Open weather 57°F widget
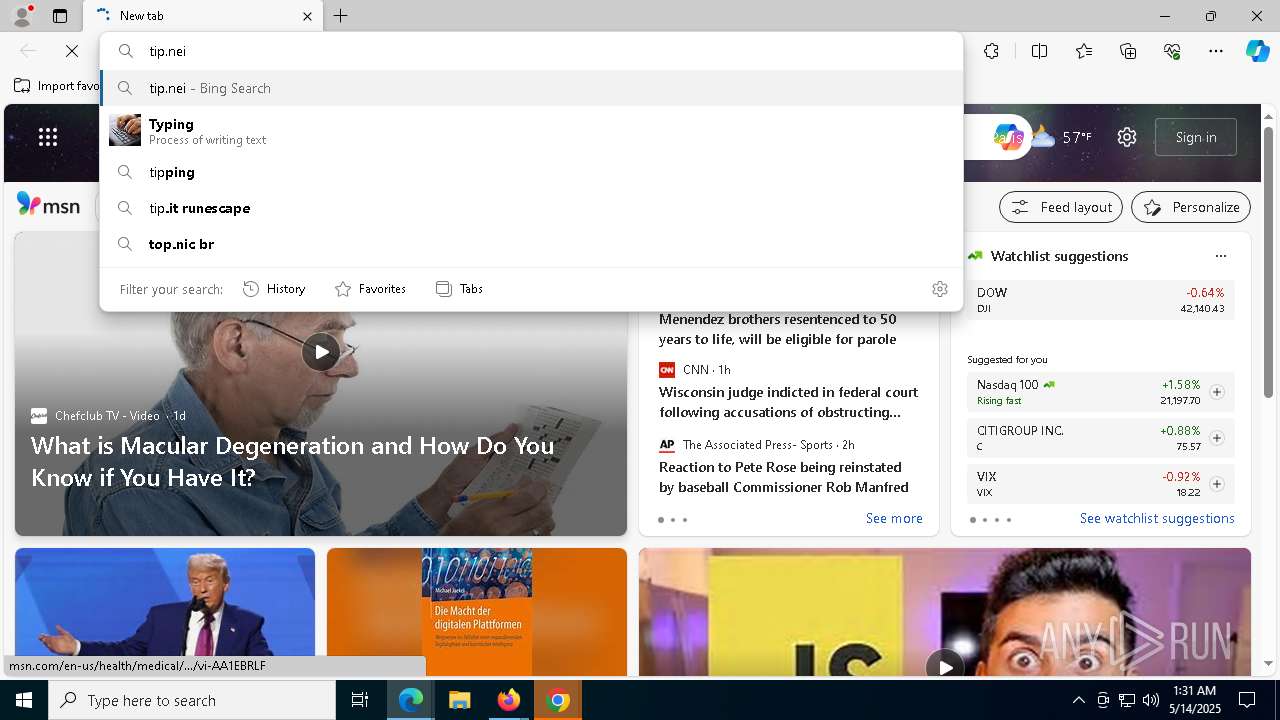Screen dimensions: 1280x720 pyautogui.click(x=1062, y=137)
